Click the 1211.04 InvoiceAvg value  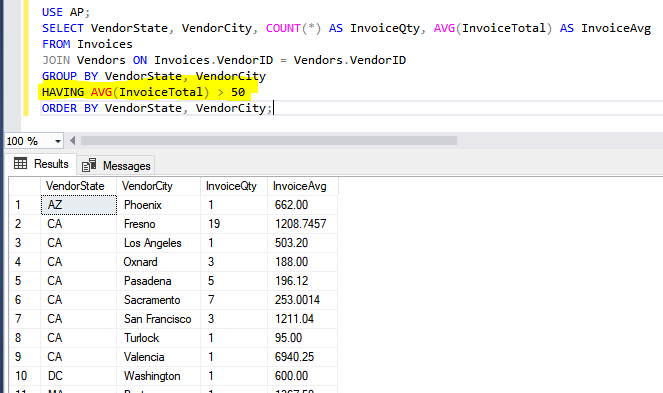[x=294, y=319]
